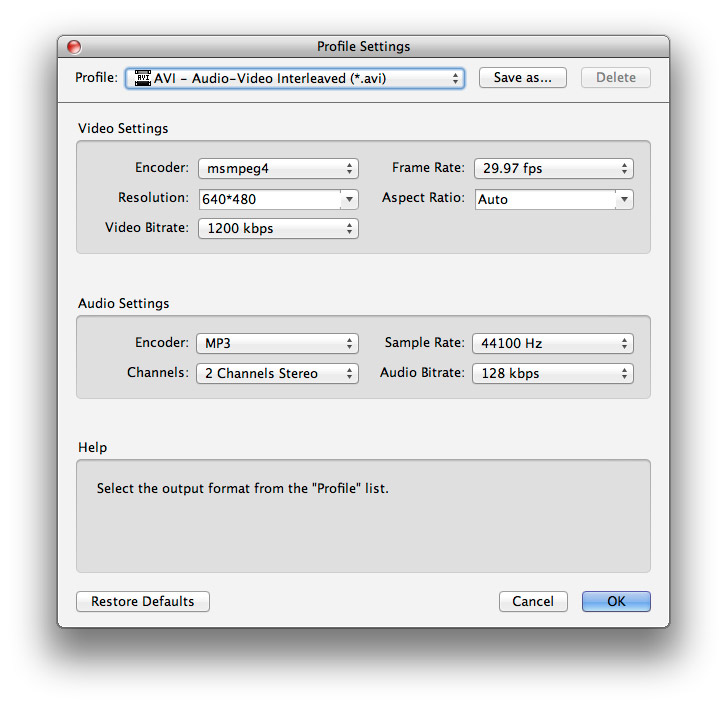Open the audio Encoder MP3 dropdown
Screen dimensions: 727x707
point(277,344)
